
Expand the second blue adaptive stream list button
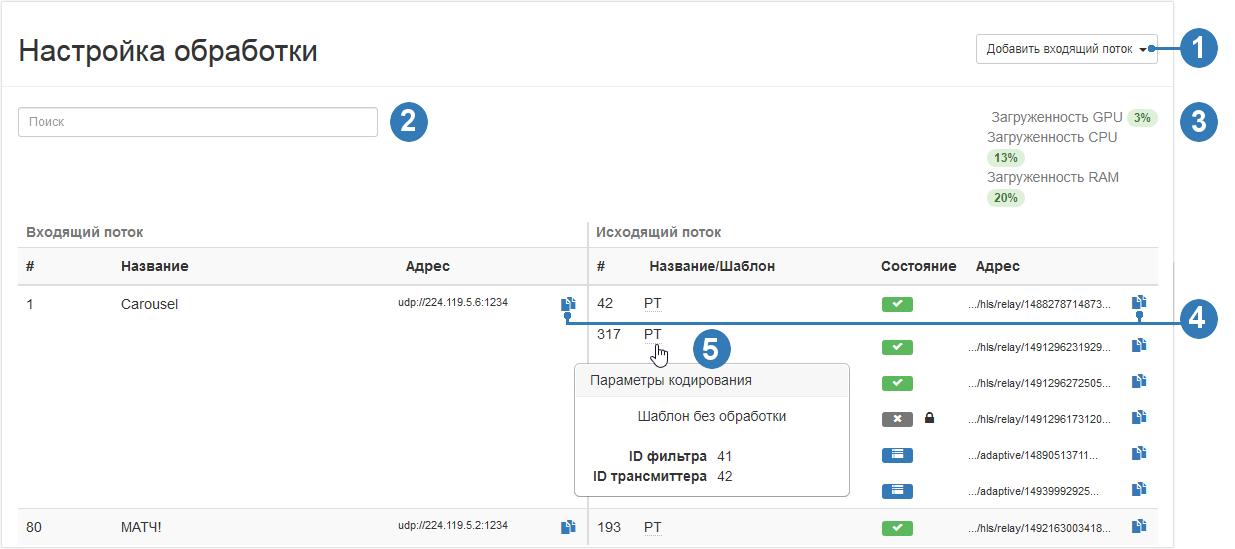pyautogui.click(x=897, y=491)
